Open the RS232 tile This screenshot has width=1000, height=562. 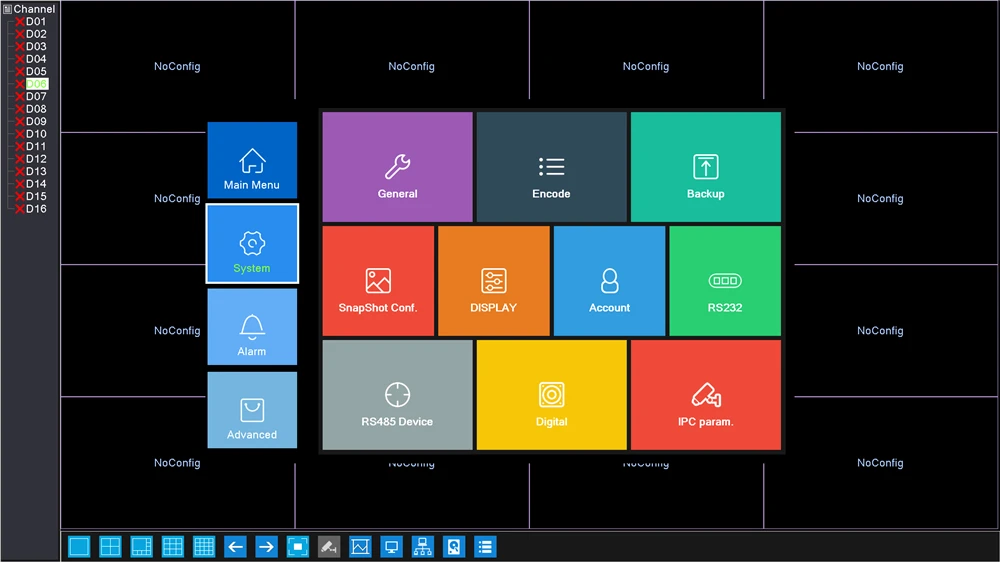click(725, 281)
